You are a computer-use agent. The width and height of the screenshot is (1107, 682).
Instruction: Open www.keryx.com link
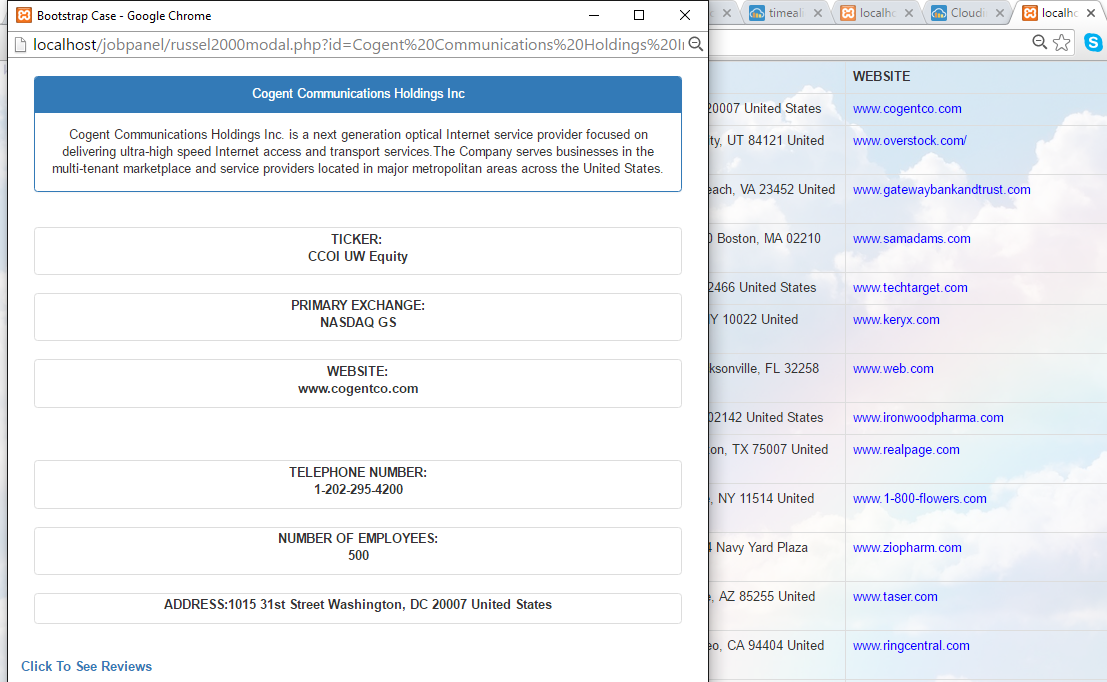[x=896, y=319]
